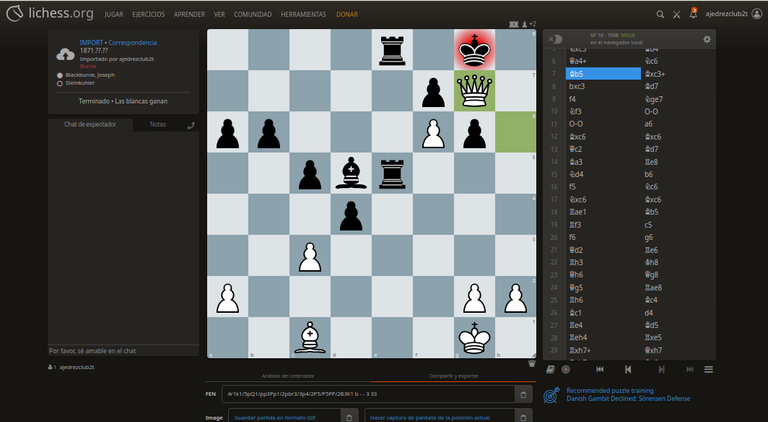Open the search magnifier icon
This screenshot has height=422, width=768.
click(x=660, y=14)
